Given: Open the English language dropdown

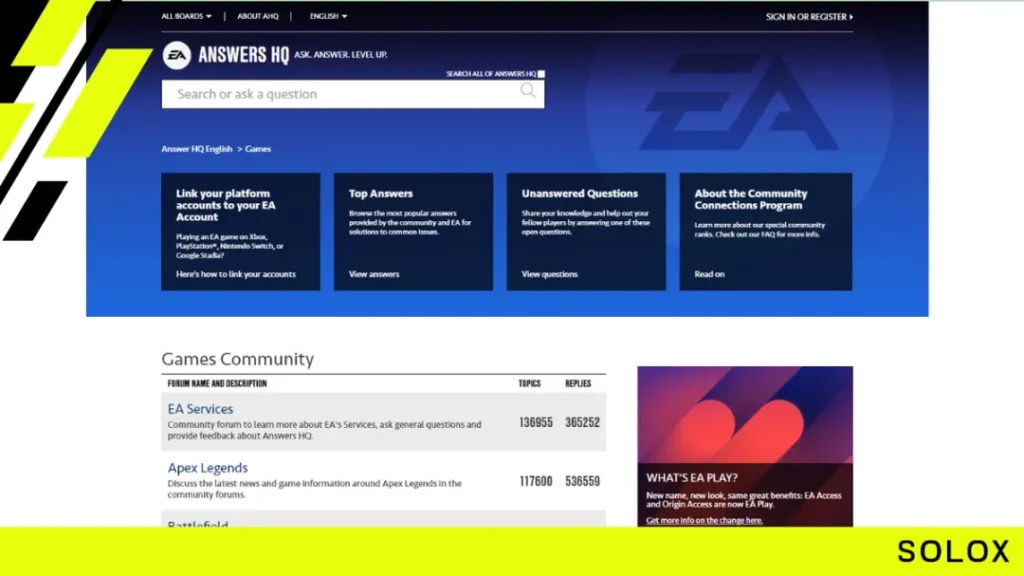Looking at the screenshot, I should pyautogui.click(x=328, y=16).
